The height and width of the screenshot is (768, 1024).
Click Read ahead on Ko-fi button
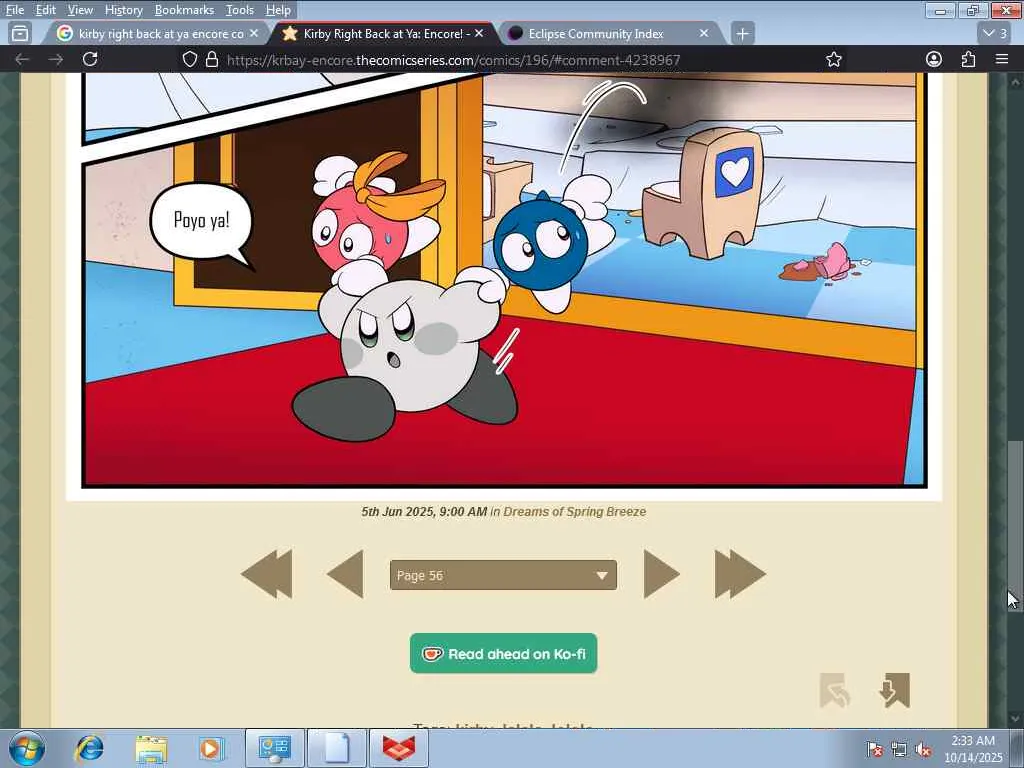pyautogui.click(x=504, y=653)
